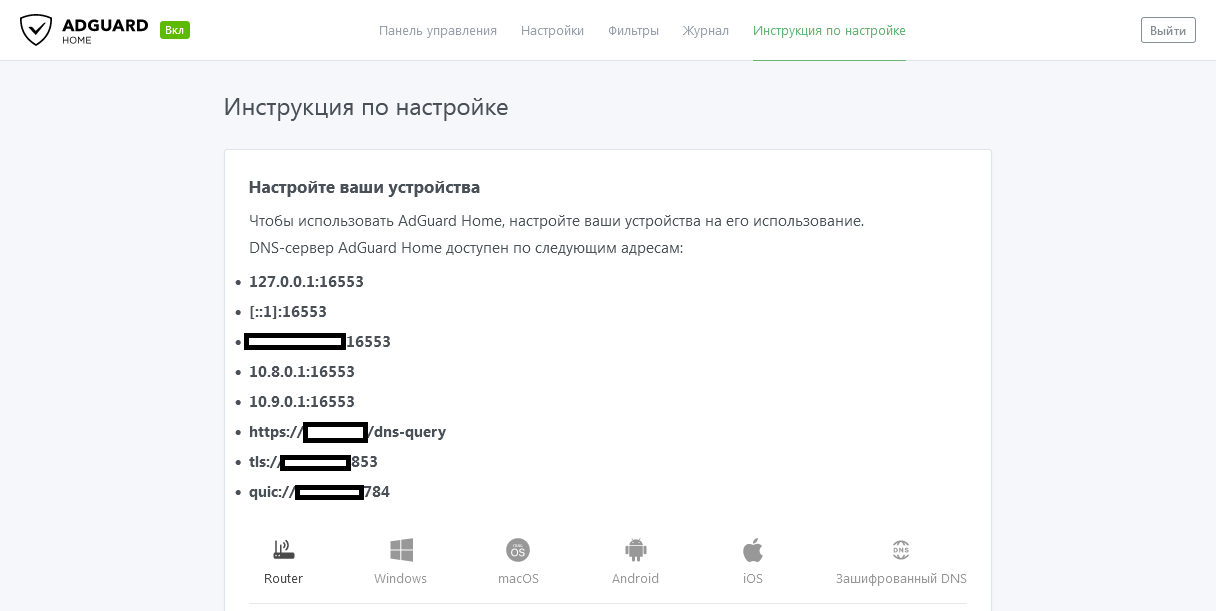The image size is (1216, 611).
Task: Click the AdGuard Home shield logo
Action: (36, 29)
